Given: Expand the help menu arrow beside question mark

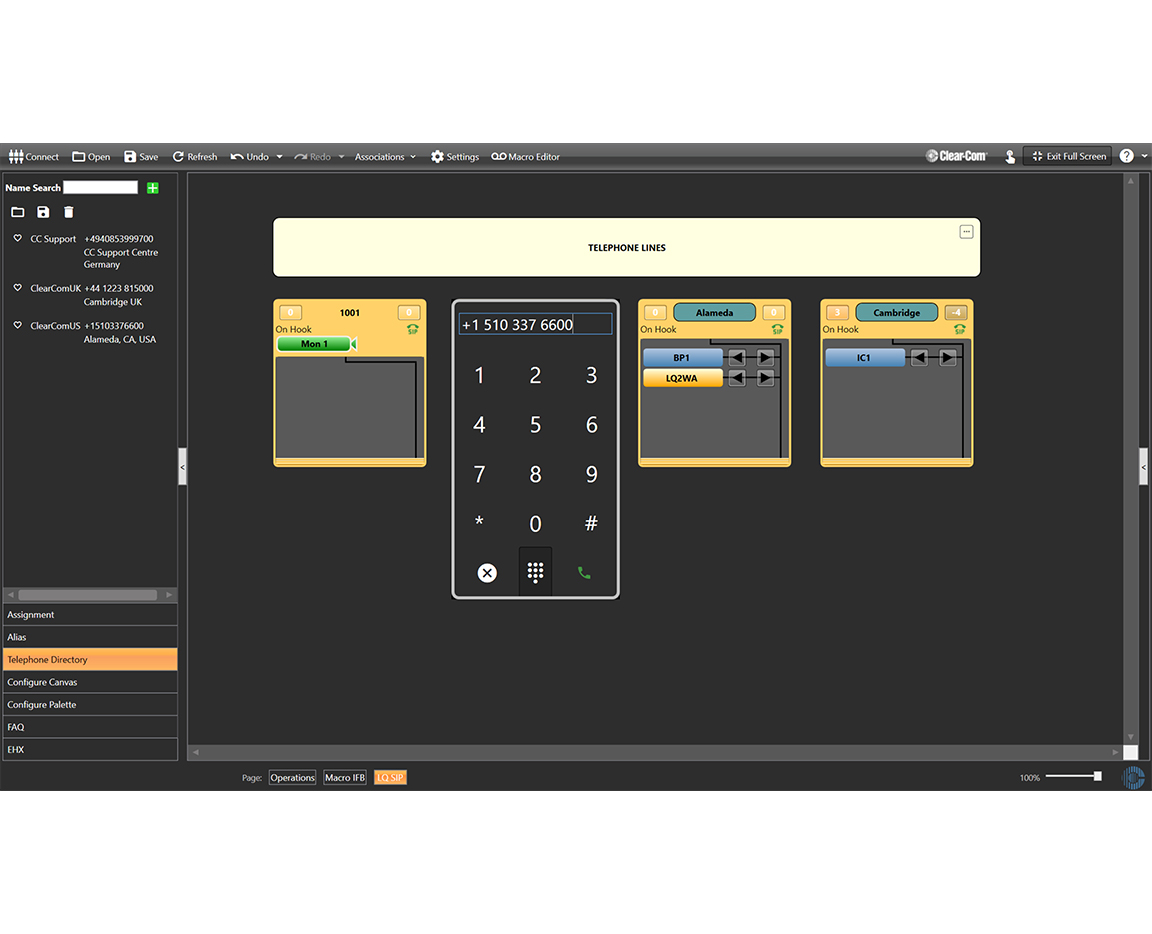Looking at the screenshot, I should click(x=1144, y=157).
